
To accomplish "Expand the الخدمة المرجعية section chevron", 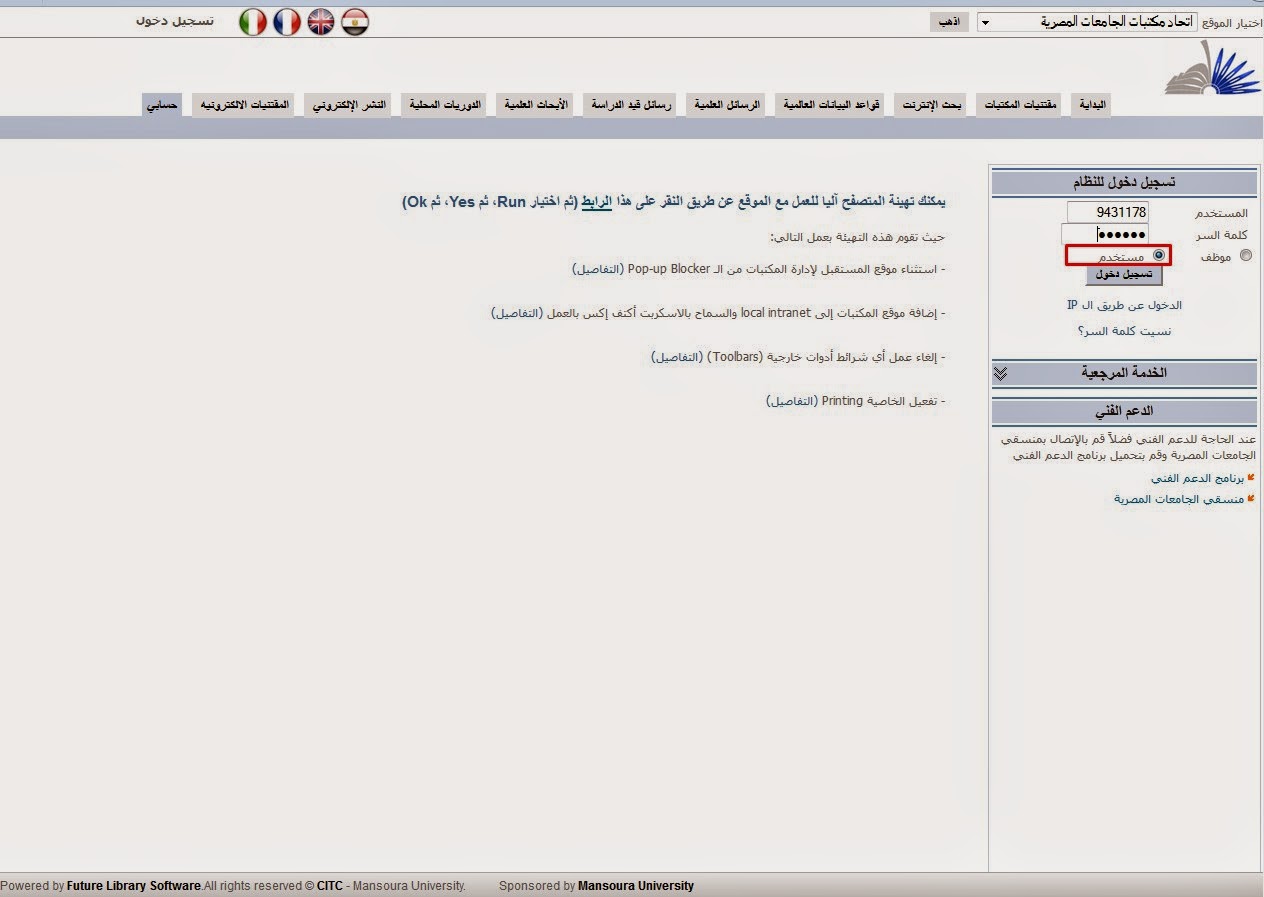I will click(1000, 373).
